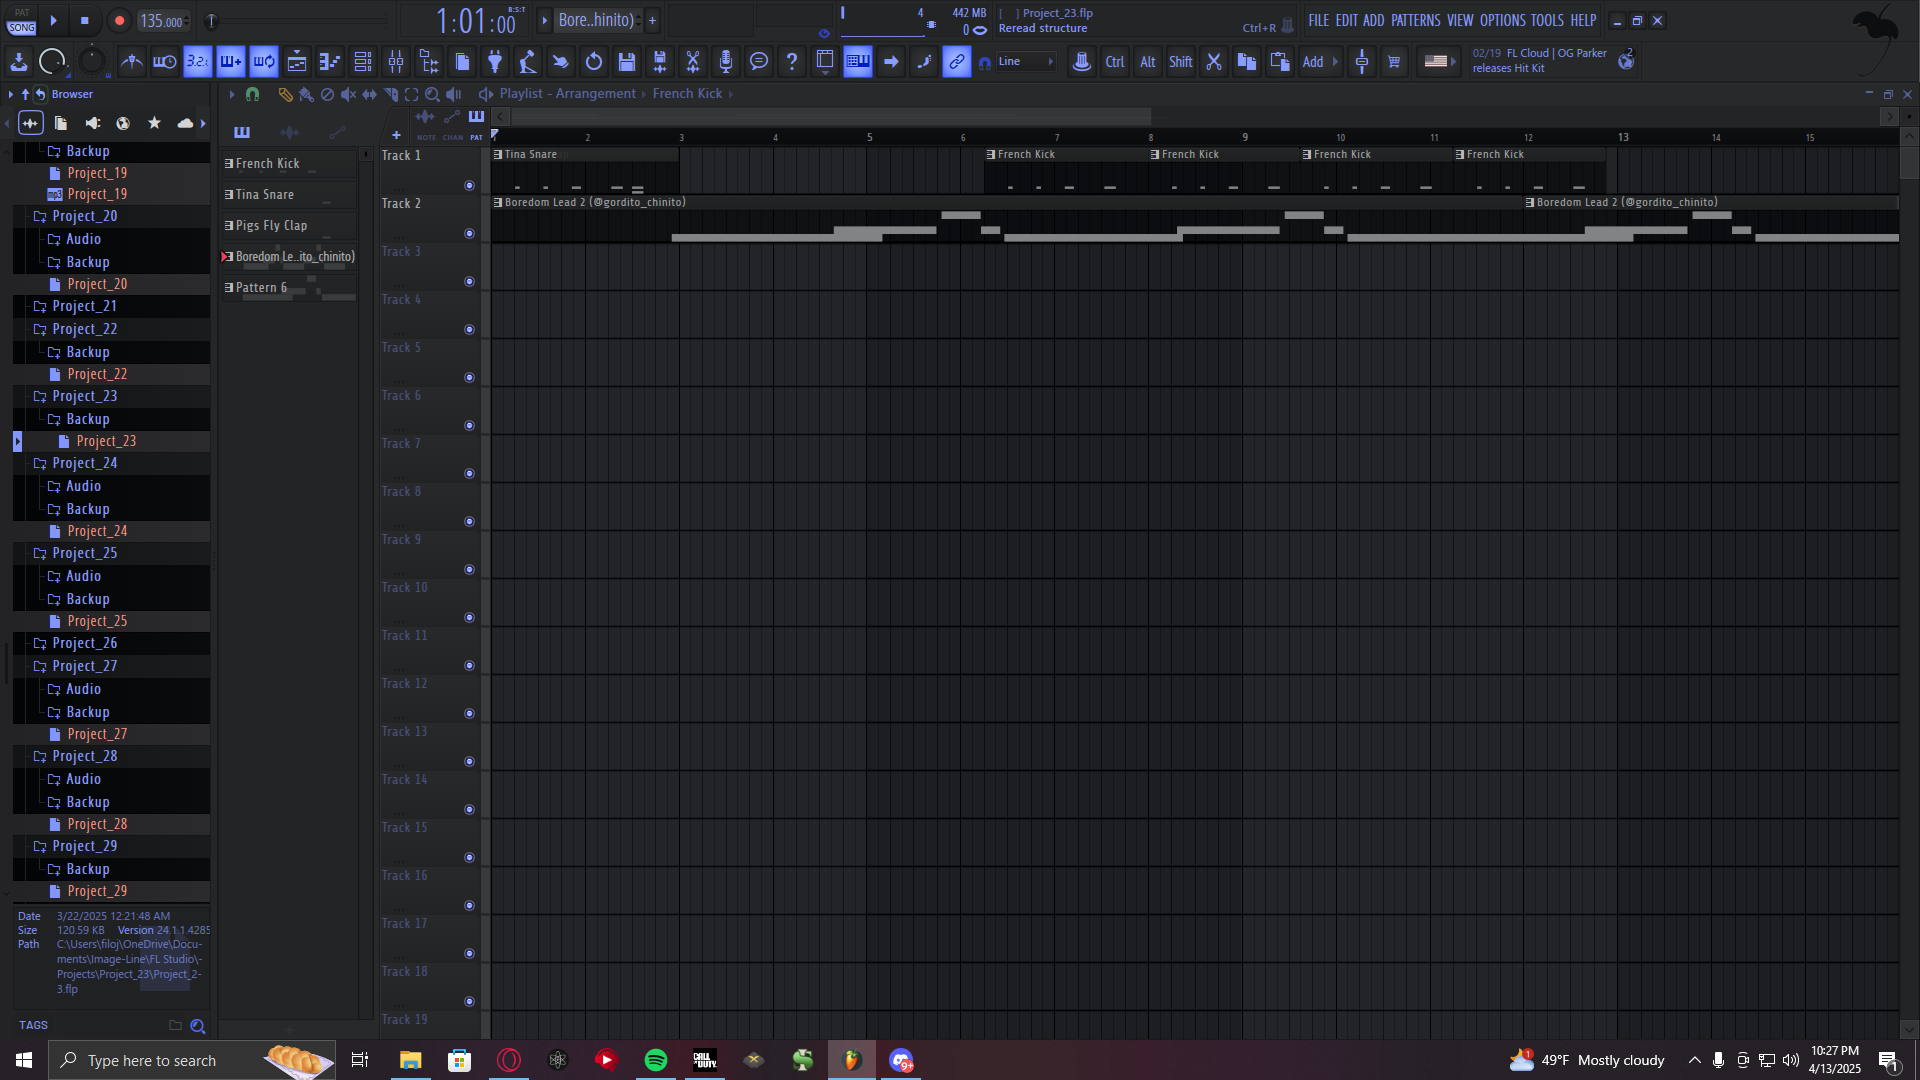Open pattern selector Bore..hinito dropdown
1920x1080 pixels.
pos(595,20)
